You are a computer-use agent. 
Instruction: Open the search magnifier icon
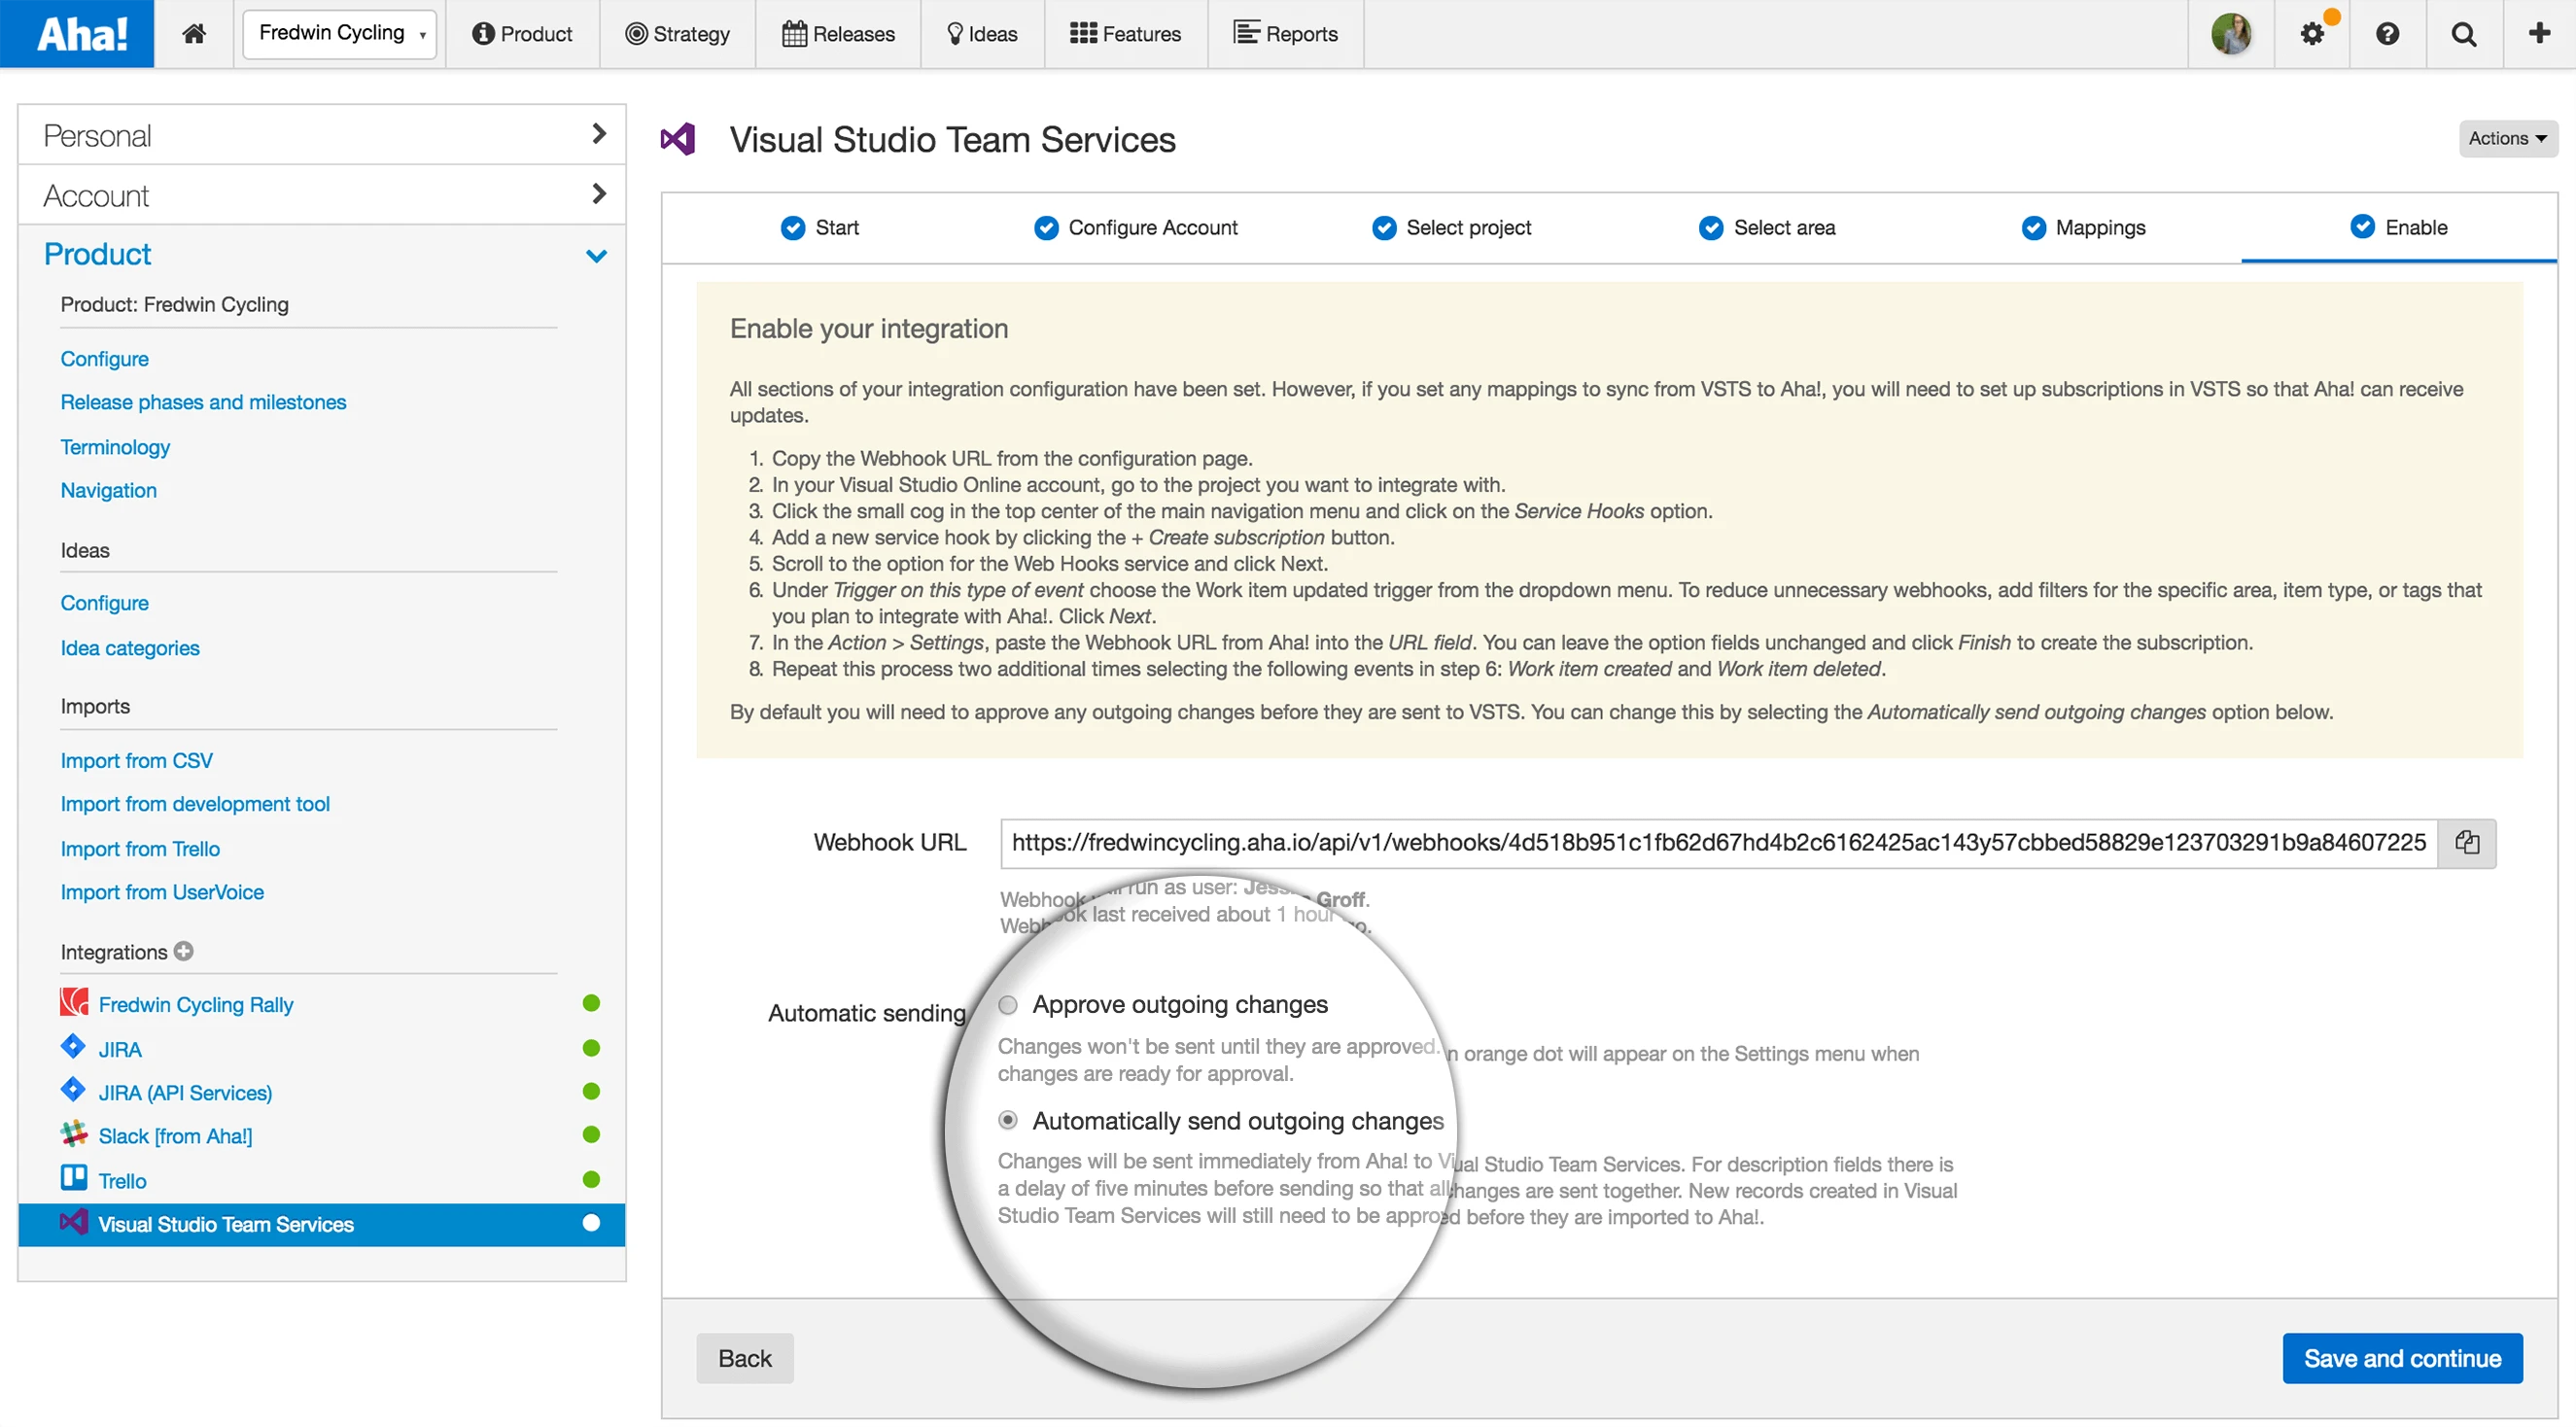[x=2463, y=33]
